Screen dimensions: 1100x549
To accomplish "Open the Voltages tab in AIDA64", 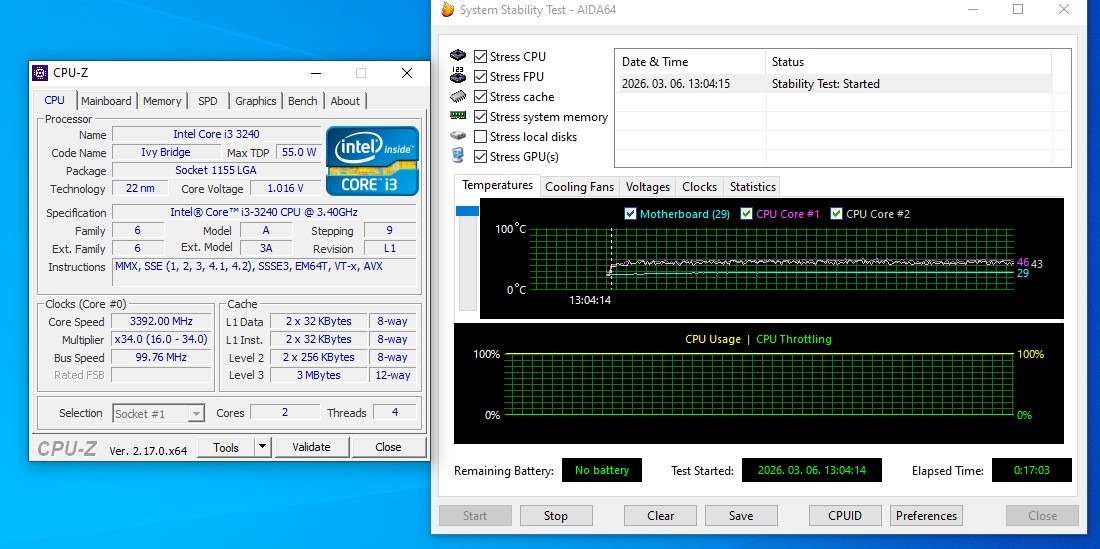I will coord(648,187).
